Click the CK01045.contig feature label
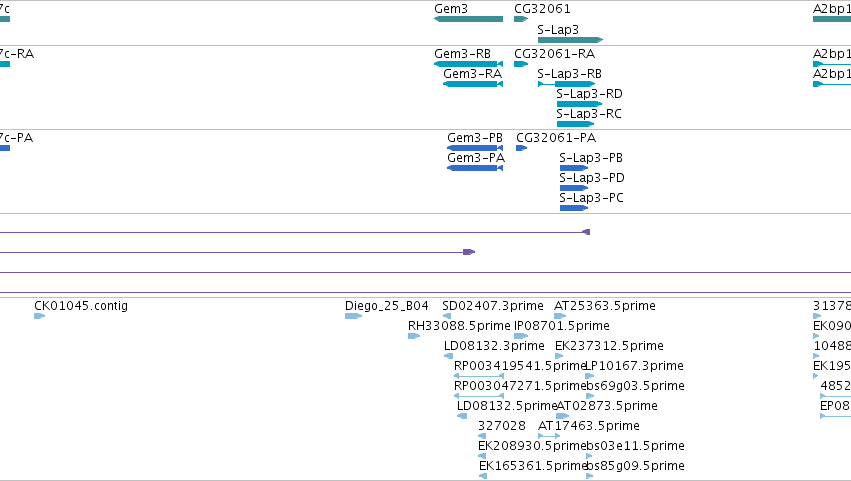The width and height of the screenshot is (851, 481). click(x=81, y=306)
